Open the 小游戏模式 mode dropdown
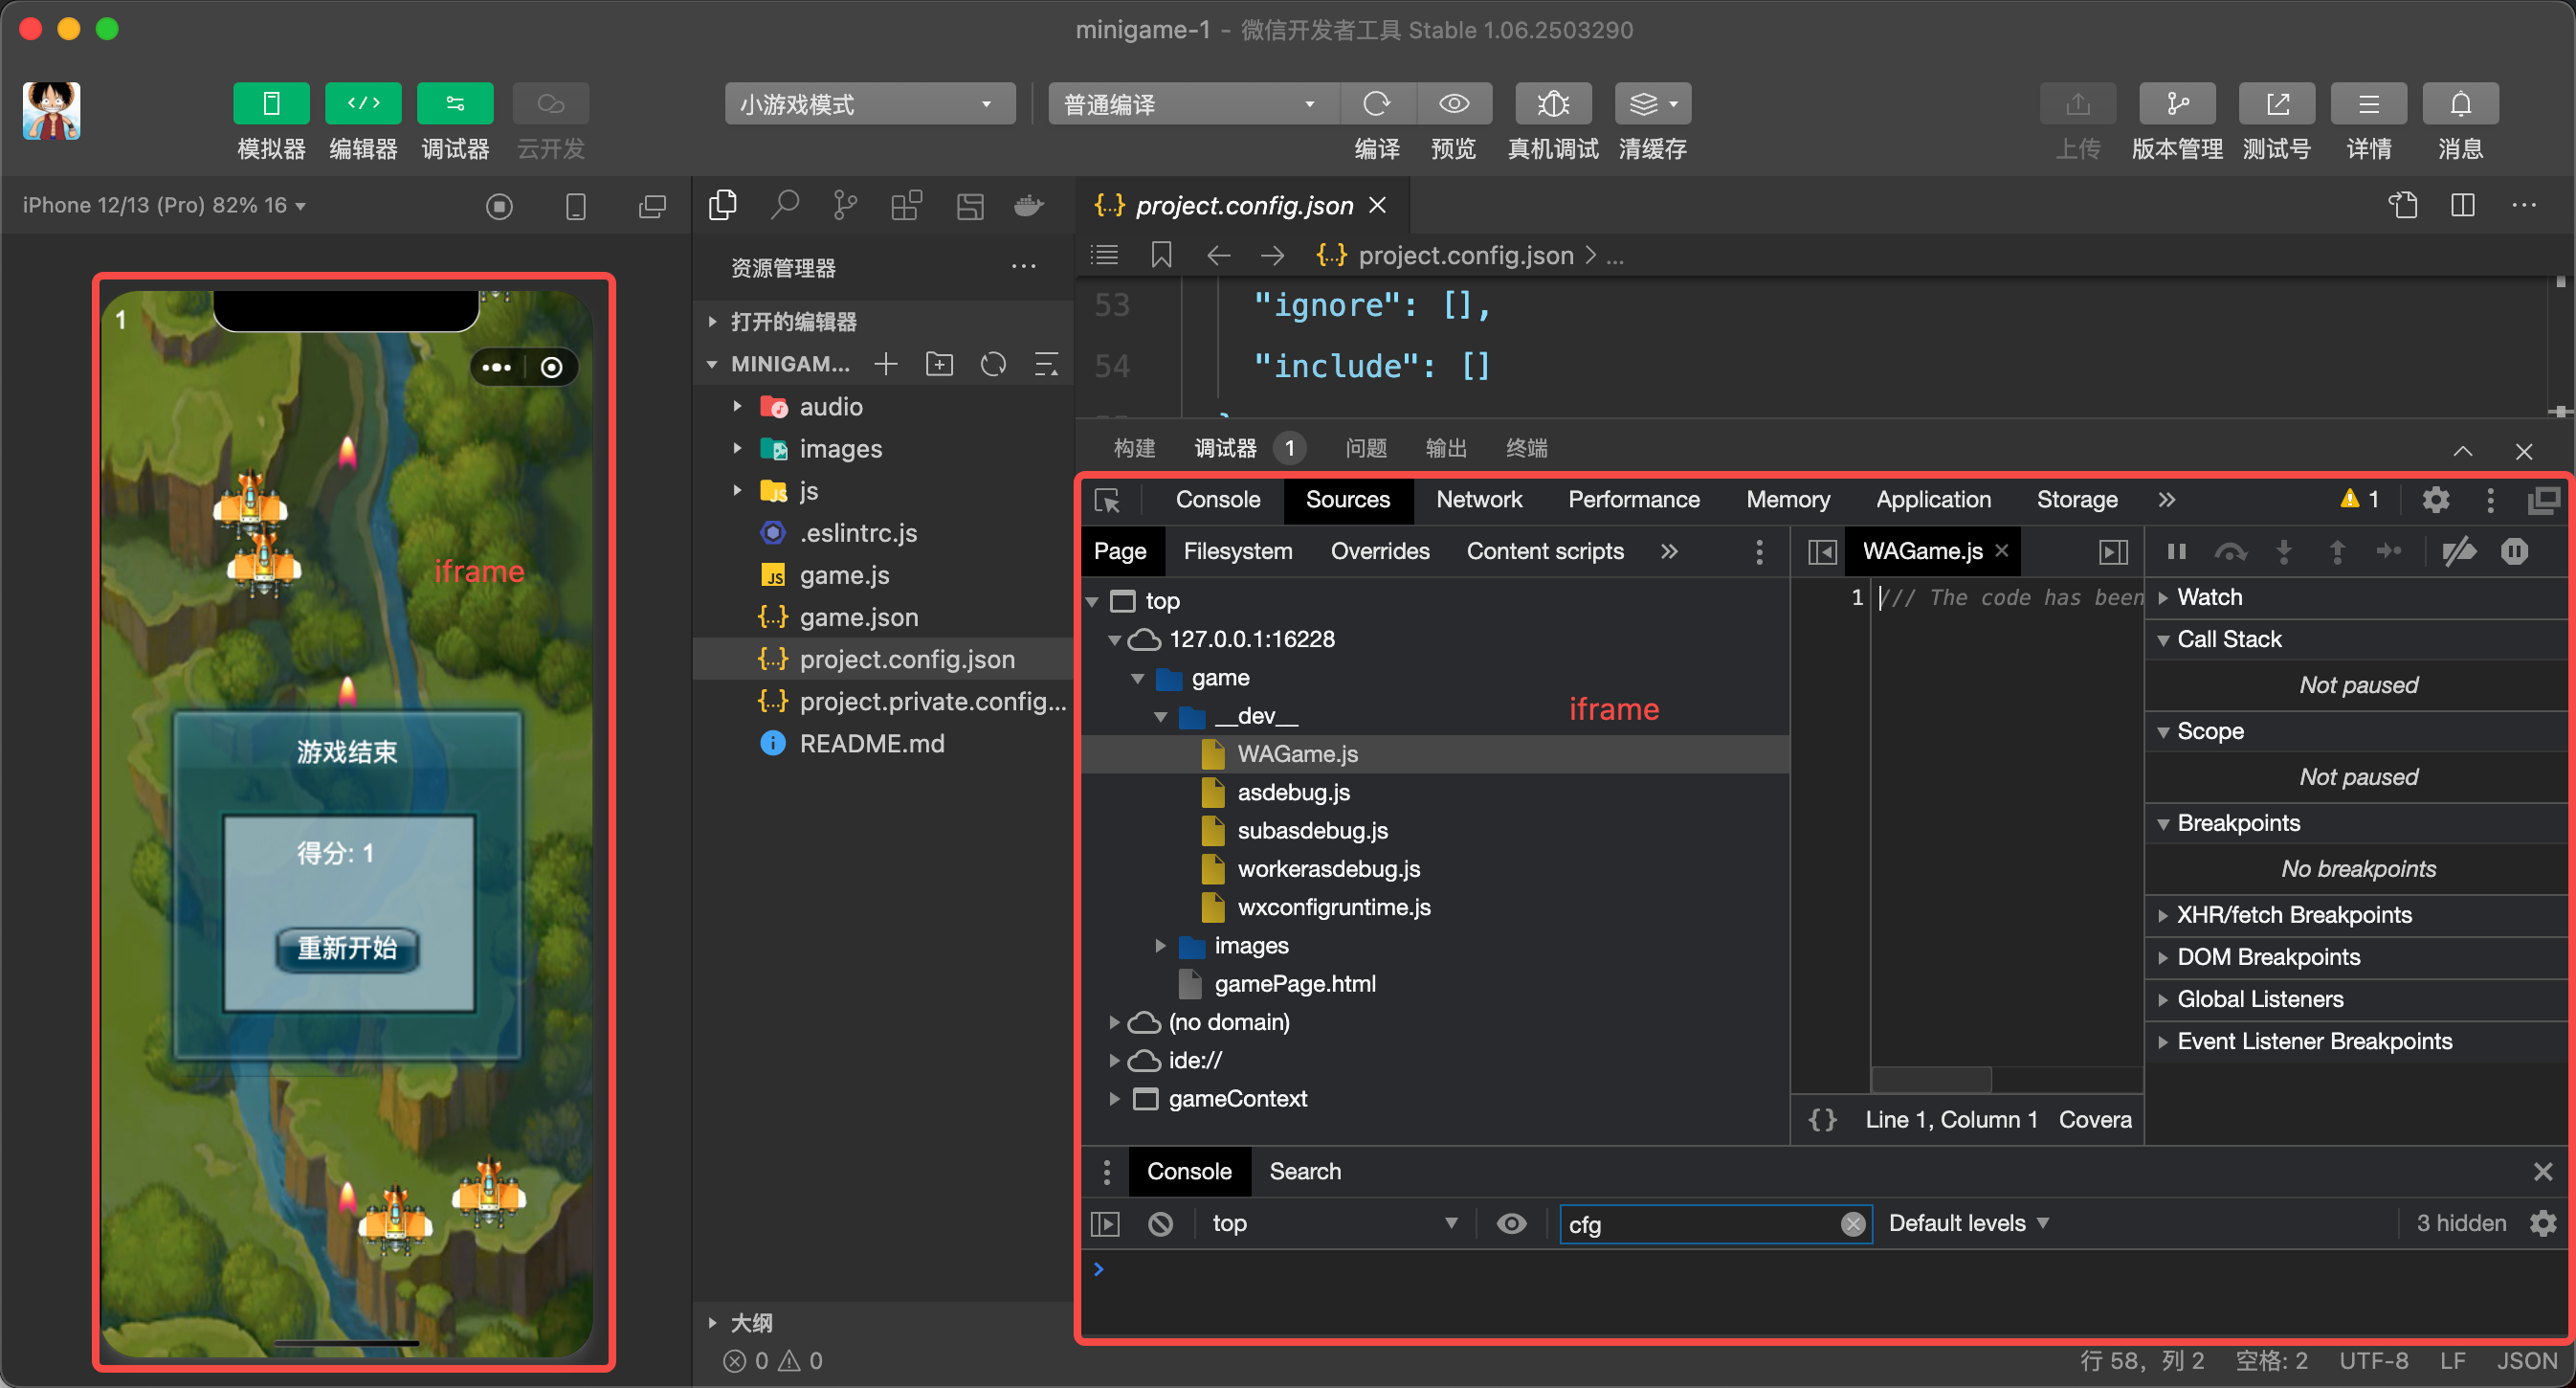 coord(868,104)
